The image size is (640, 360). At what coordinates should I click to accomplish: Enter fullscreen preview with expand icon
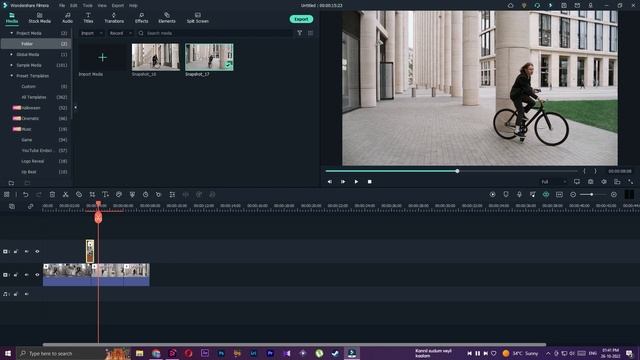coord(631,182)
